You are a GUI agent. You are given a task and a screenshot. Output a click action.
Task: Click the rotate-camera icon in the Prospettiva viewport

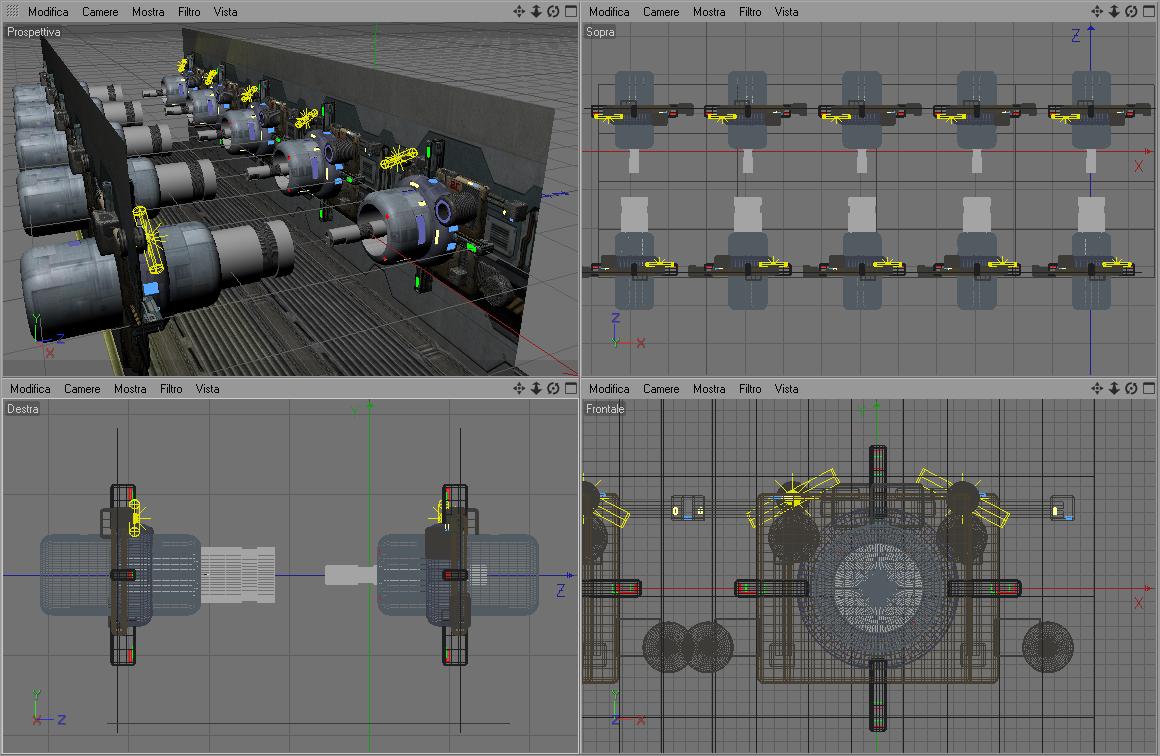tap(553, 11)
